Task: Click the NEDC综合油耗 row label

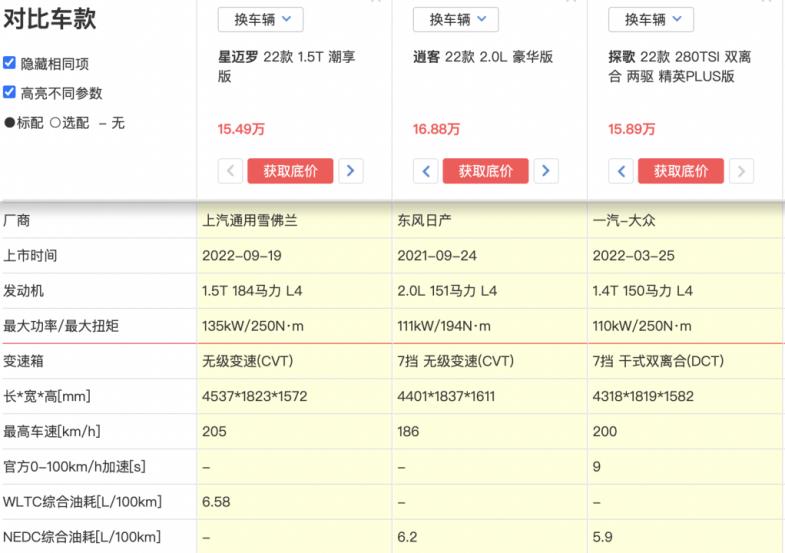Action: pyautogui.click(x=82, y=537)
